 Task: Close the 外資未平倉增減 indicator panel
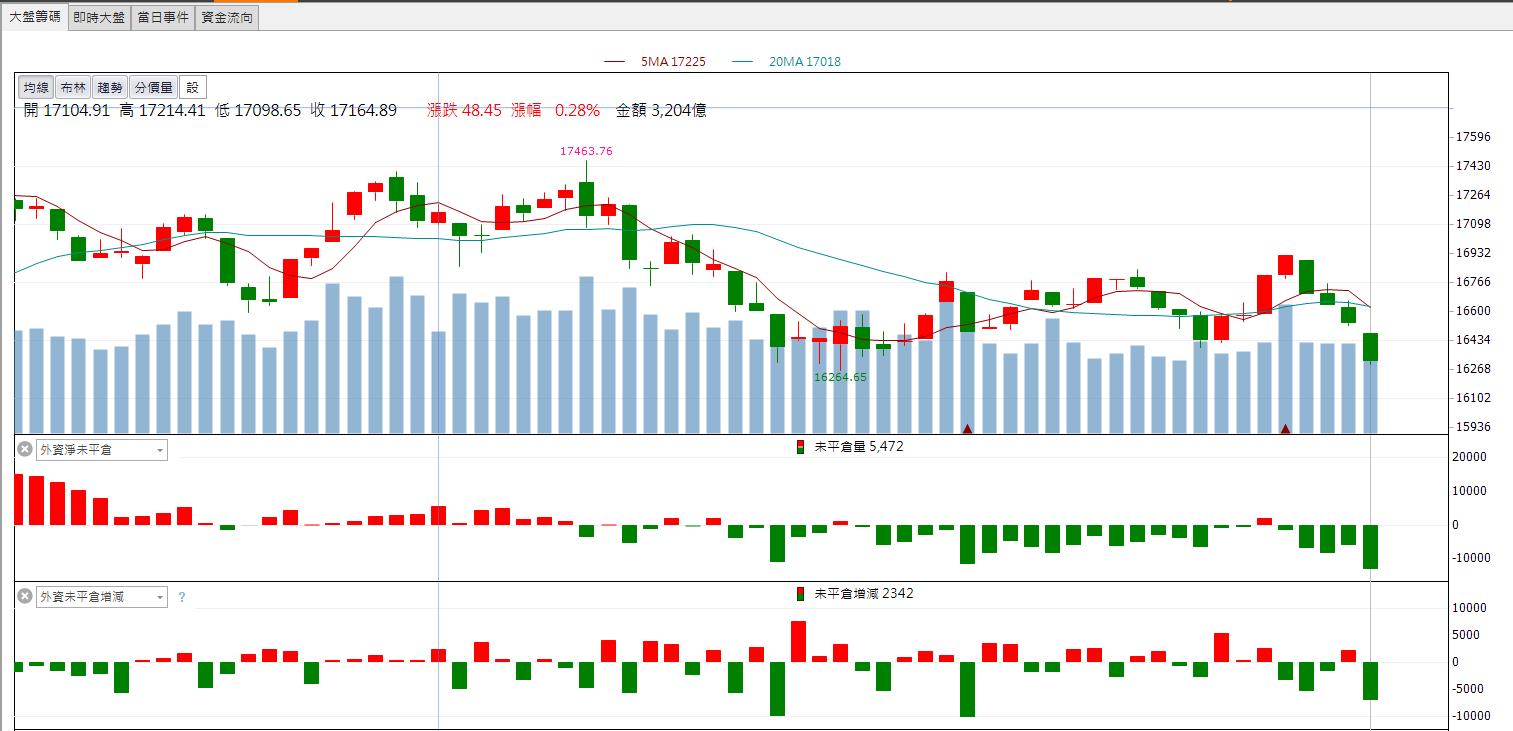point(25,597)
